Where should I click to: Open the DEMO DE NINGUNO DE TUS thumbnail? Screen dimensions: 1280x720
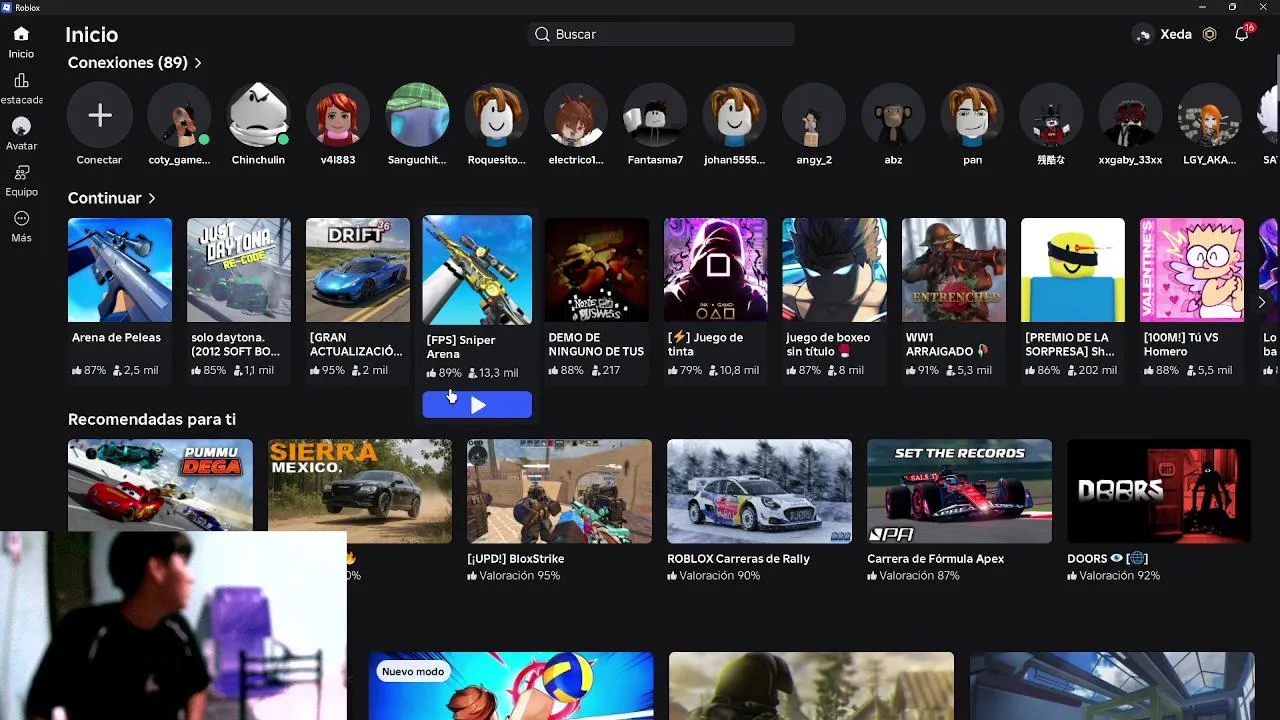pos(596,270)
